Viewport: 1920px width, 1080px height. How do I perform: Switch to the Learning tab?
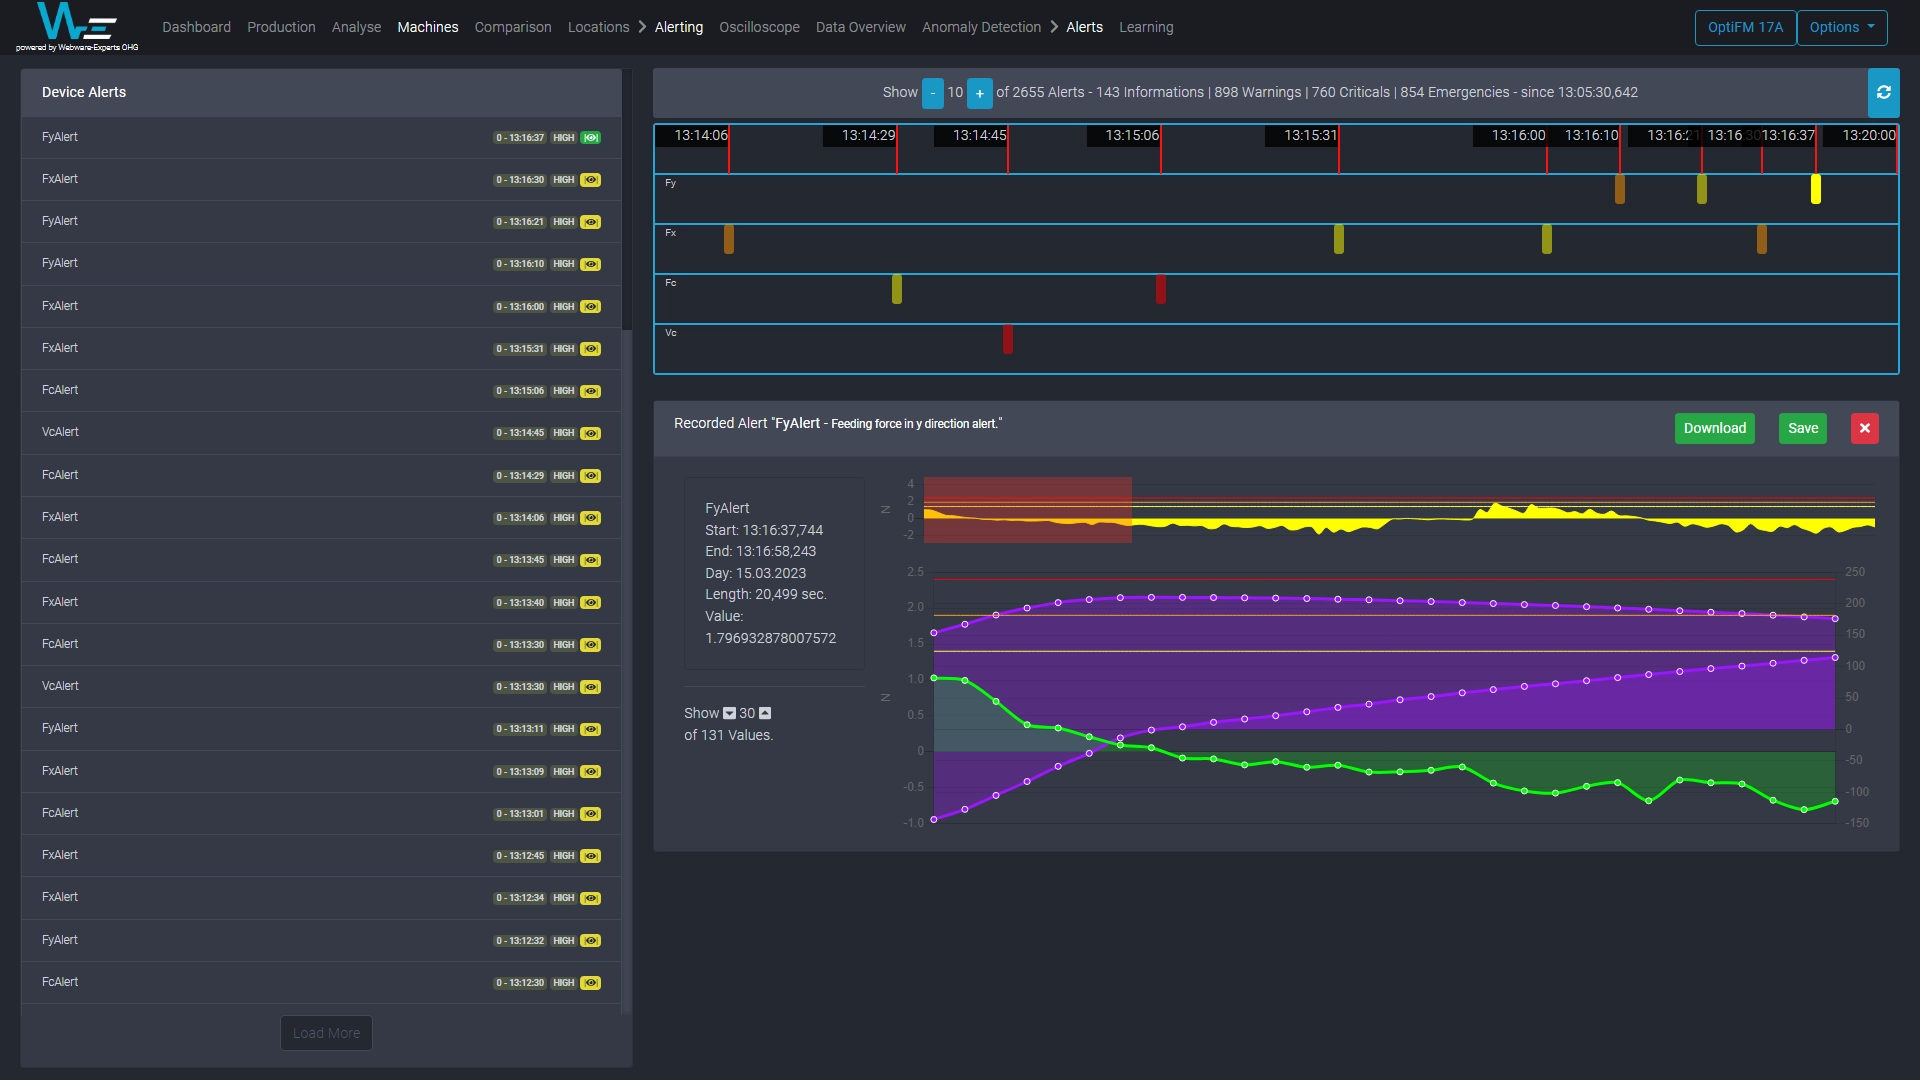click(x=1145, y=27)
